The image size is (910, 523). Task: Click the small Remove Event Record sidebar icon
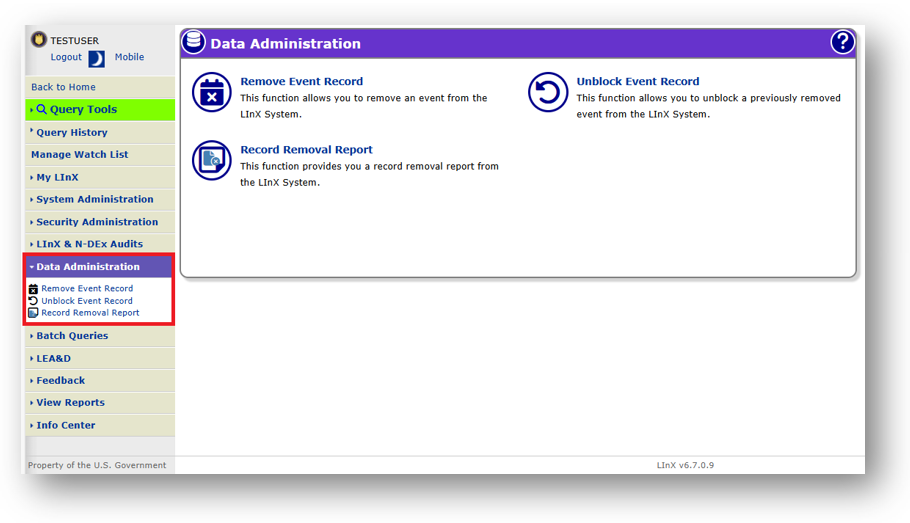tap(33, 289)
